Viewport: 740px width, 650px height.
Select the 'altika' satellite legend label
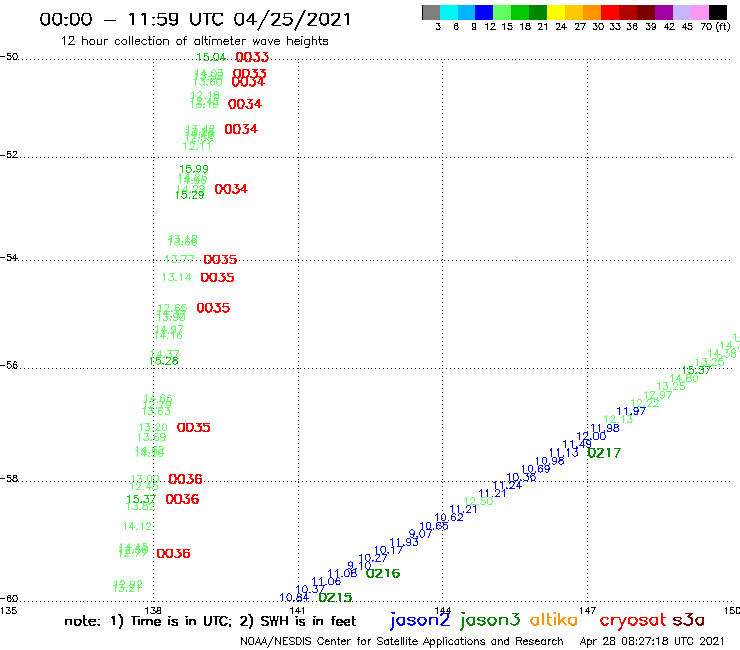point(554,619)
